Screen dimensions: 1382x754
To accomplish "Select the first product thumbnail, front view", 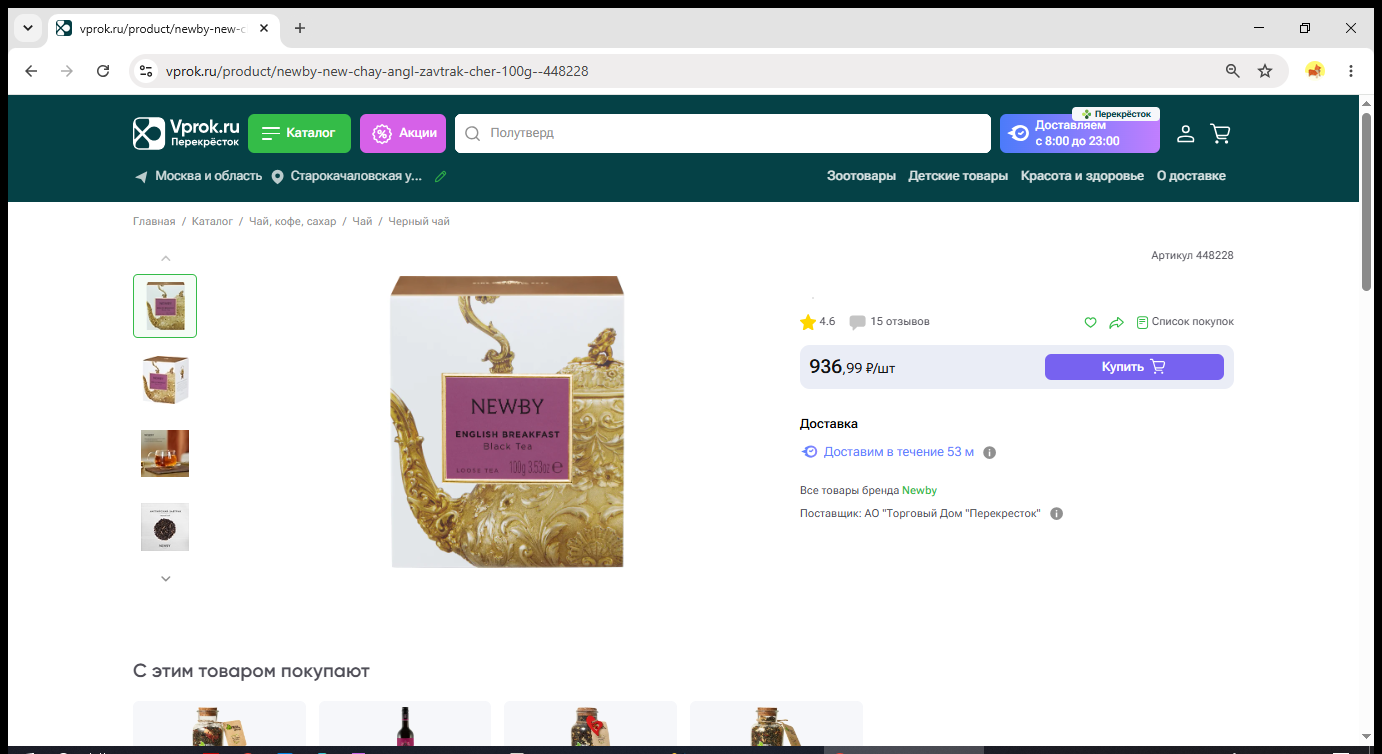I will click(x=165, y=306).
